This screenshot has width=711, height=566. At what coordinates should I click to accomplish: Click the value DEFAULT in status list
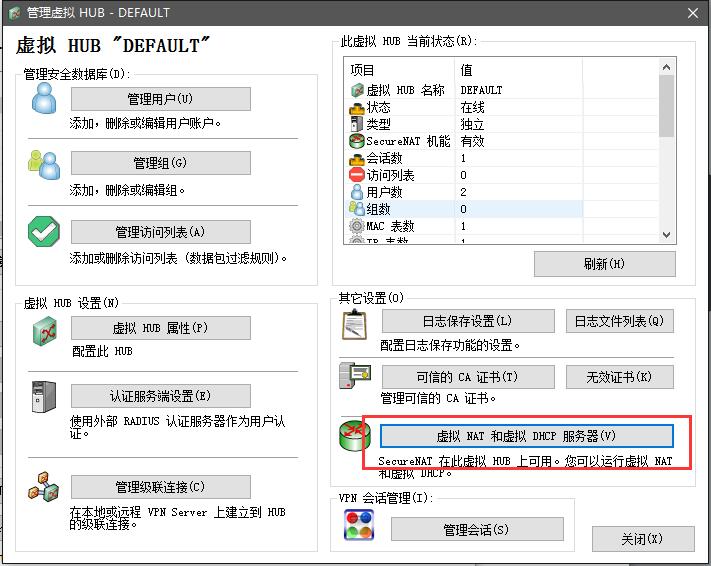coord(481,90)
